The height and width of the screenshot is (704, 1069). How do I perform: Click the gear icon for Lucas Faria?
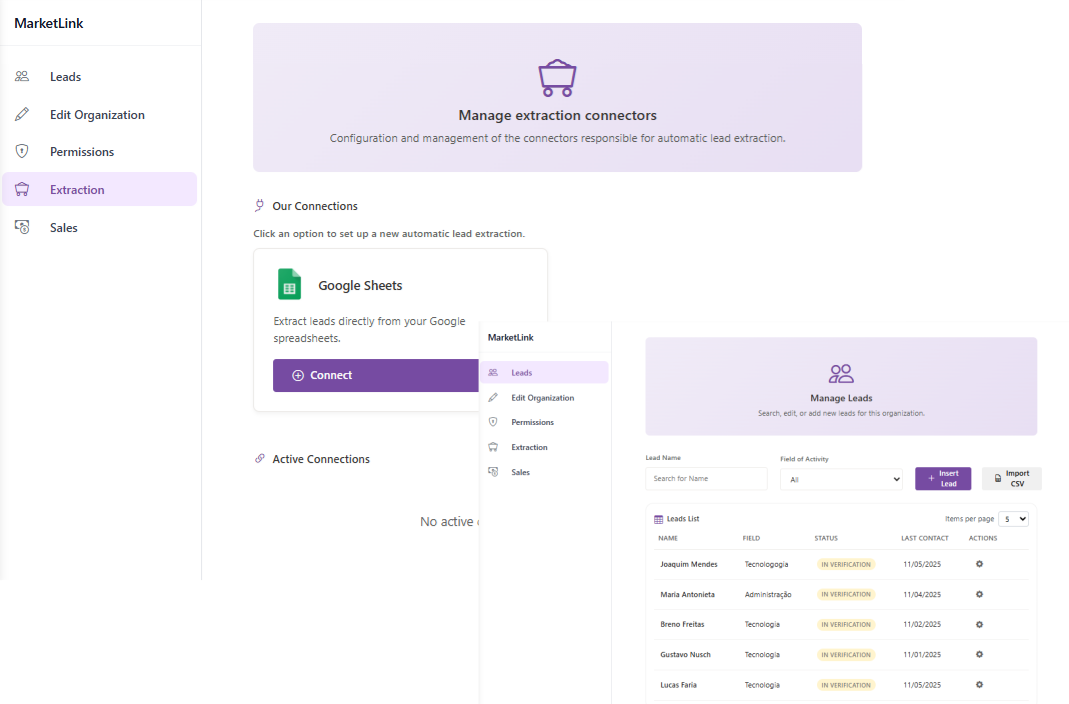click(x=979, y=684)
